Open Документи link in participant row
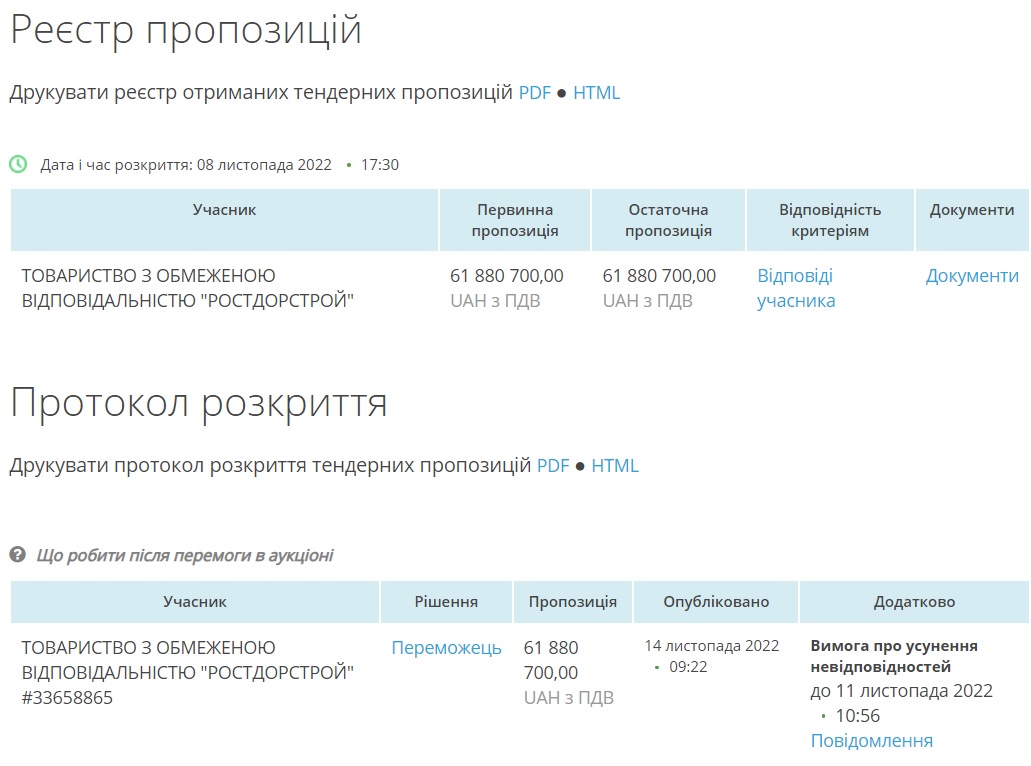The image size is (1031, 766). click(972, 276)
